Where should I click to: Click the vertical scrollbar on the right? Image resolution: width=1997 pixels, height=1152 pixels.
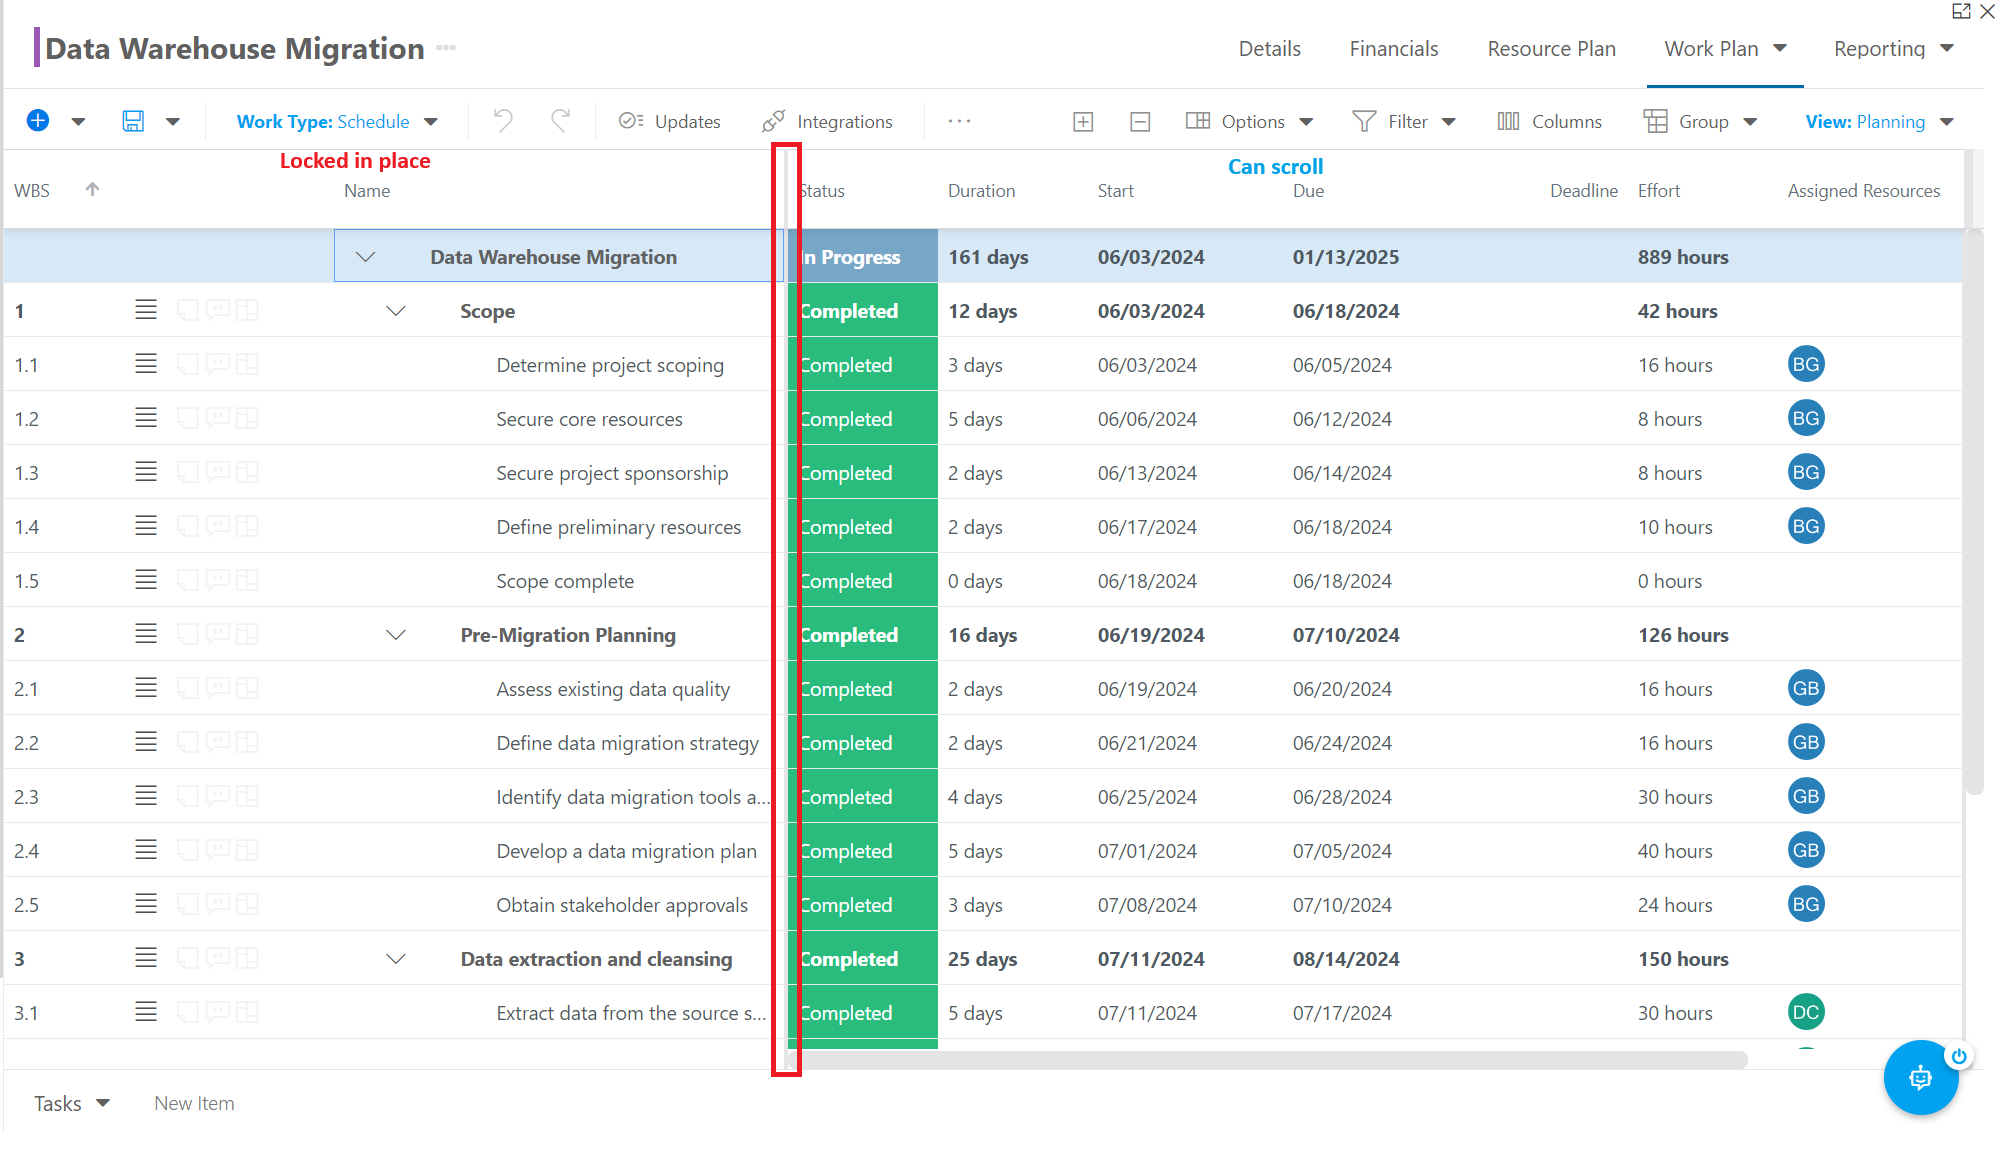(1974, 511)
